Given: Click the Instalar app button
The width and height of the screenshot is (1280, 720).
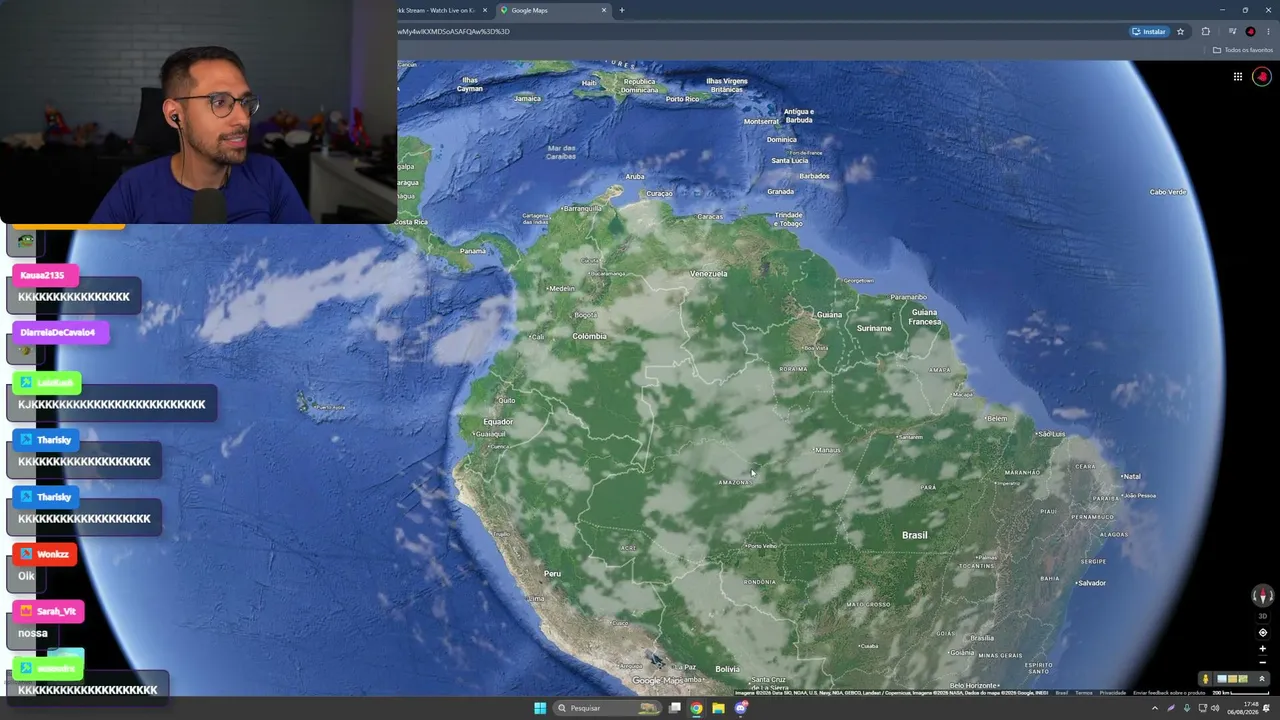Looking at the screenshot, I should pyautogui.click(x=1149, y=31).
